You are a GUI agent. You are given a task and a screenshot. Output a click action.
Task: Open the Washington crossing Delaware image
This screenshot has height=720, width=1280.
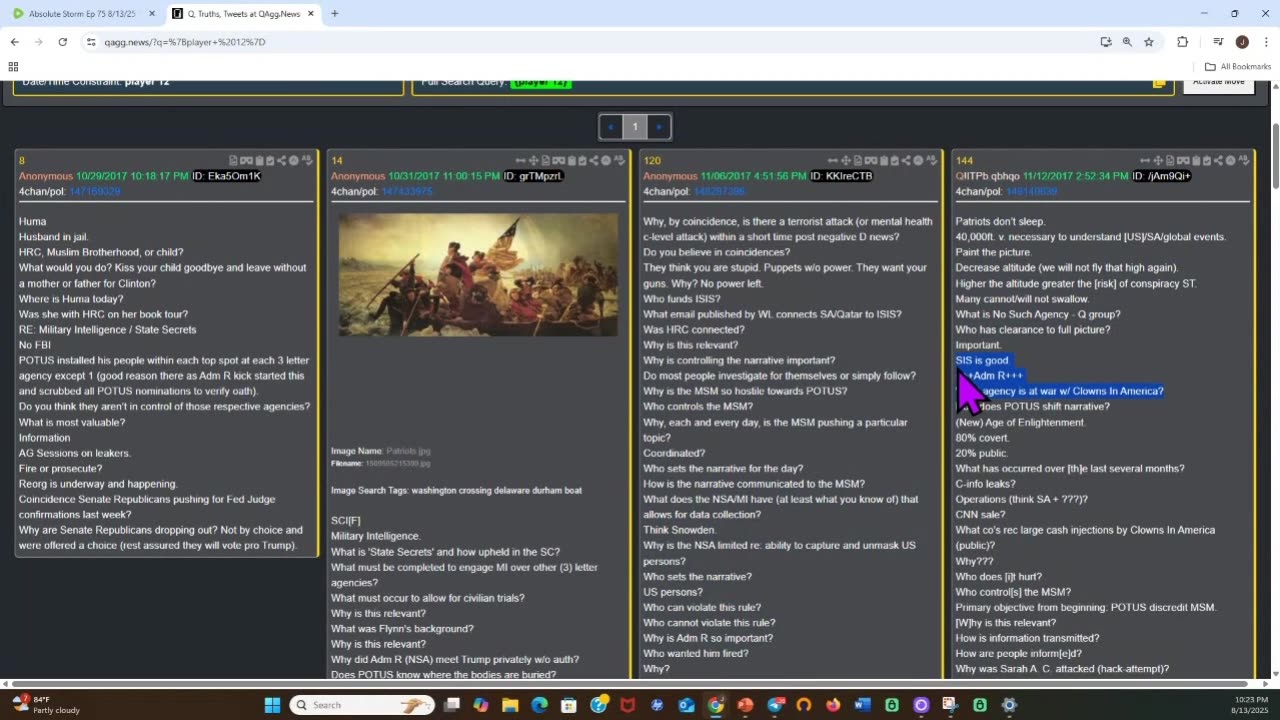(478, 274)
